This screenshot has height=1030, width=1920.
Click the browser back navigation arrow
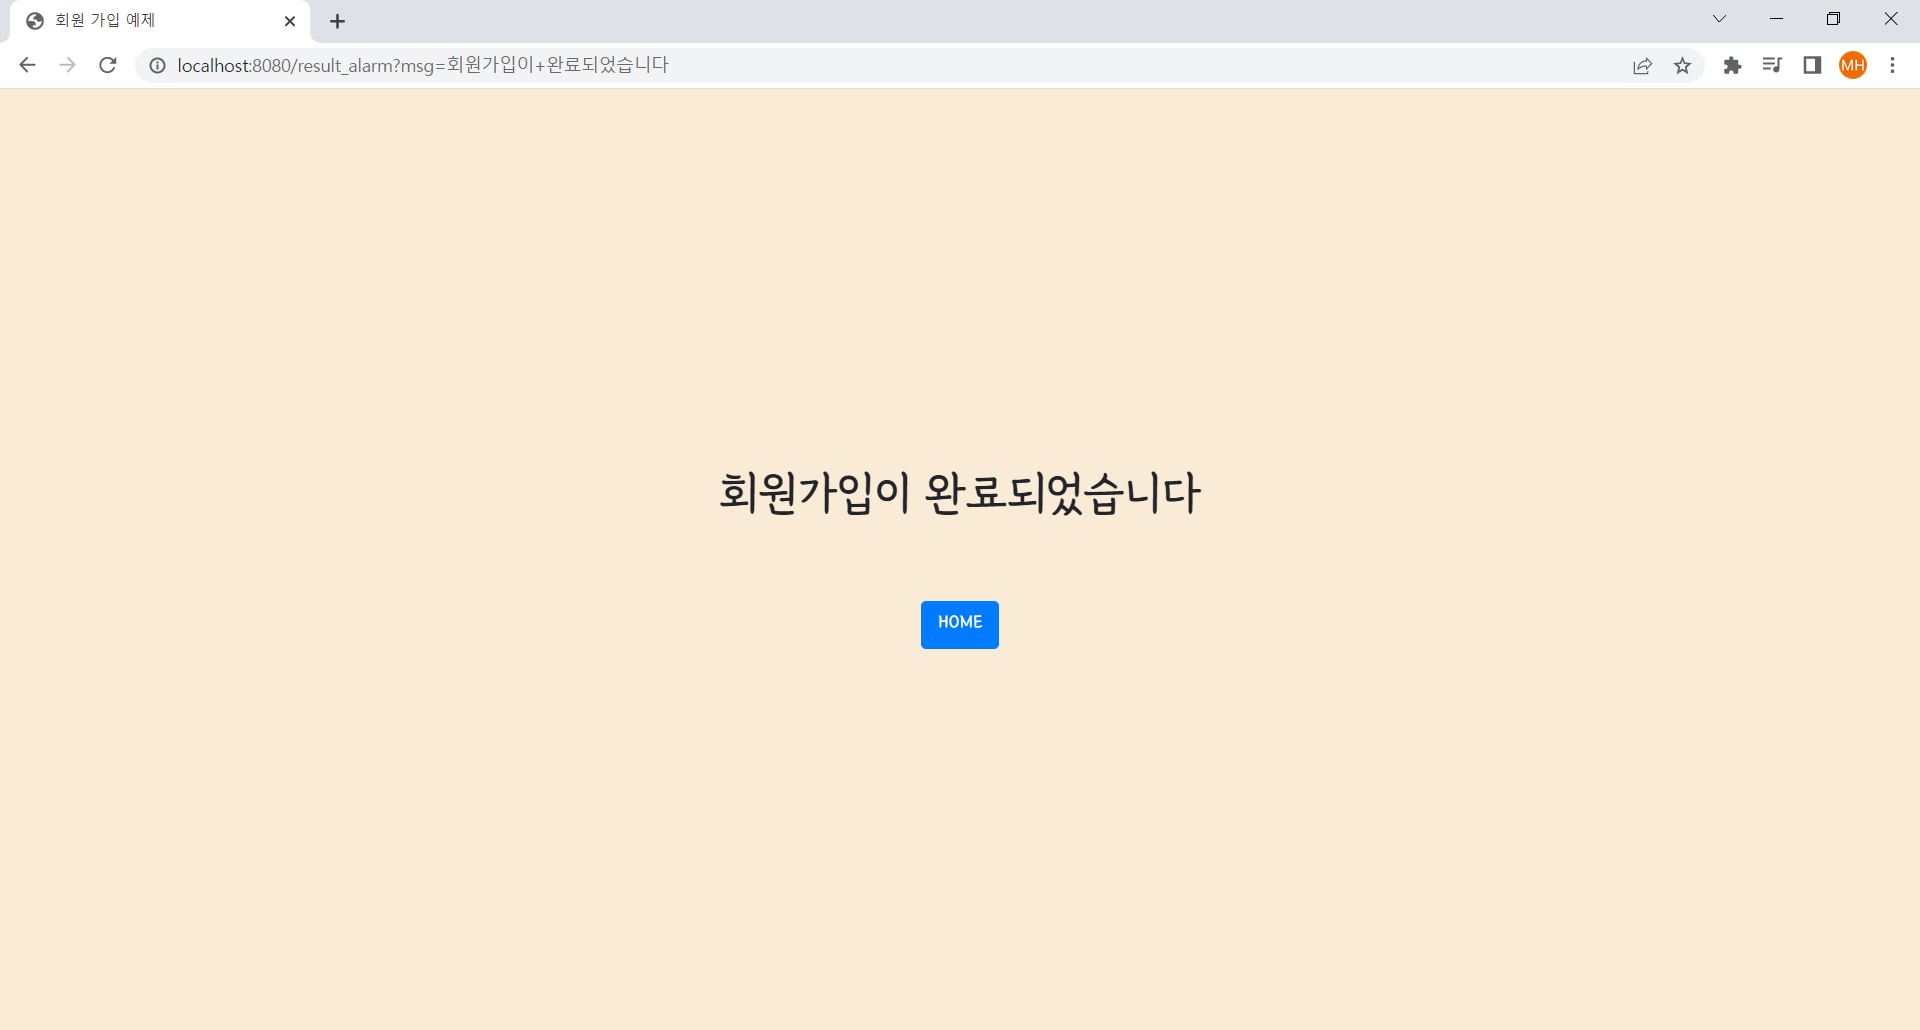(27, 65)
